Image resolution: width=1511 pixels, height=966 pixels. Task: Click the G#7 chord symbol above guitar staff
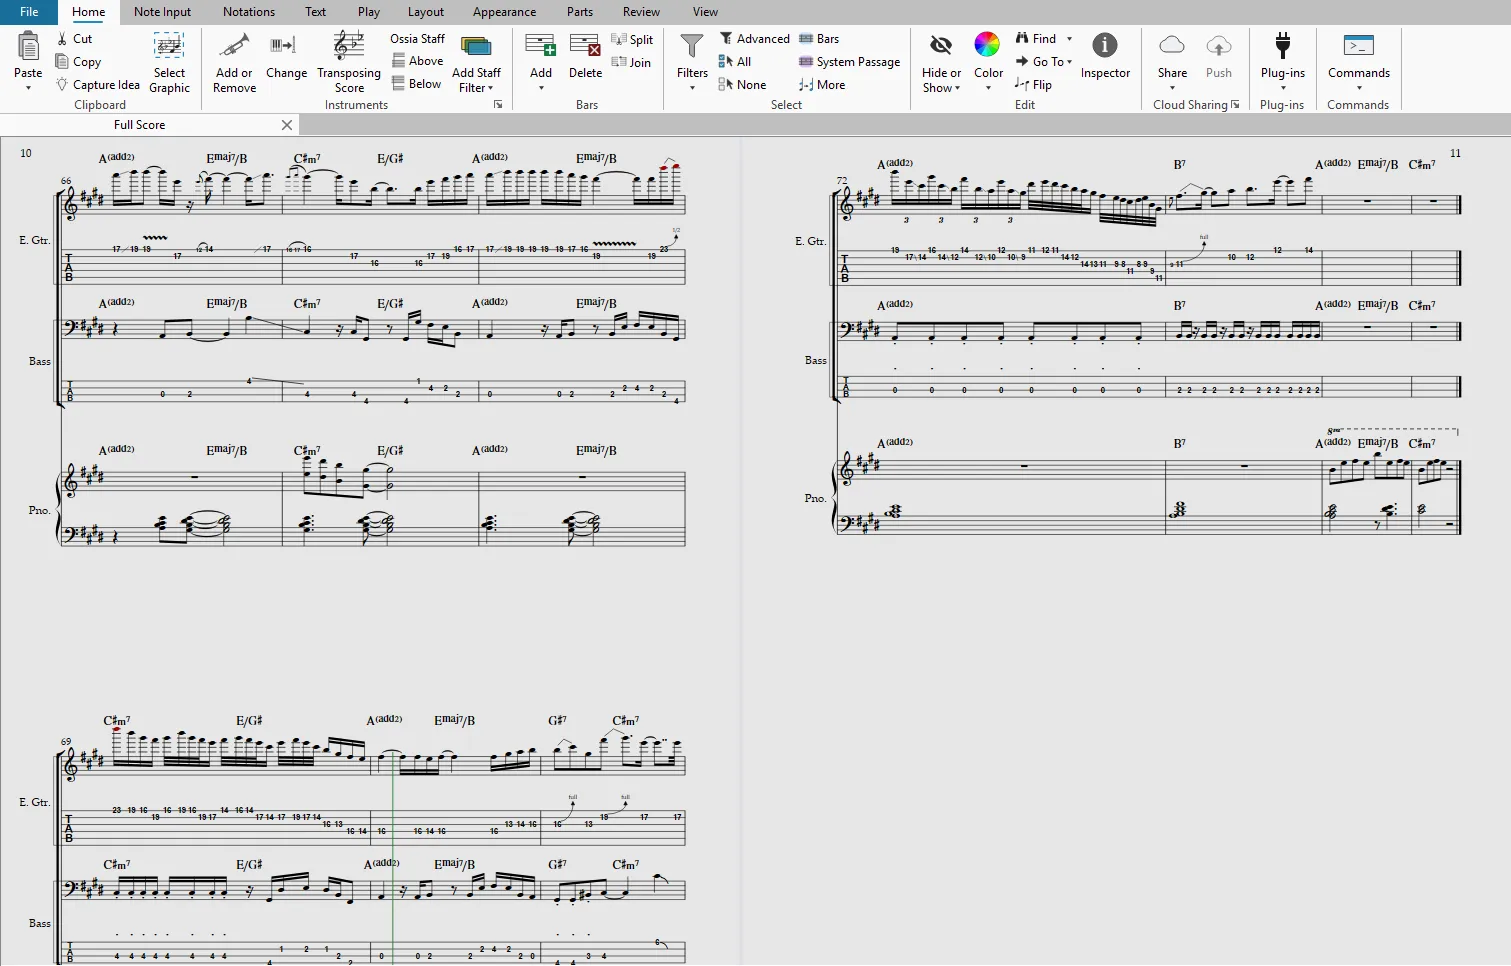(557, 720)
